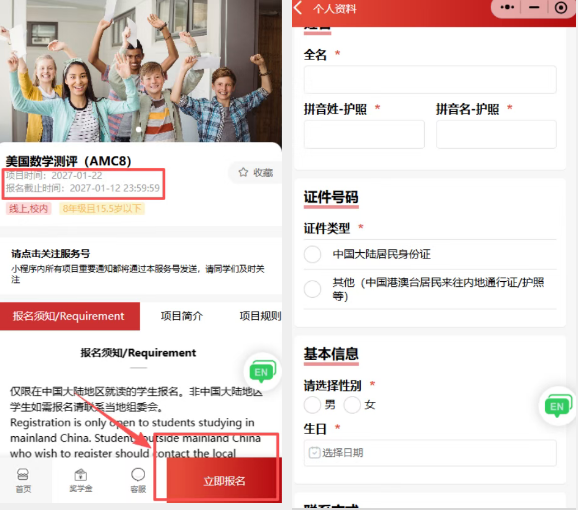
Task: Tap the EN chat bubble on profile form
Action: pyautogui.click(x=558, y=406)
